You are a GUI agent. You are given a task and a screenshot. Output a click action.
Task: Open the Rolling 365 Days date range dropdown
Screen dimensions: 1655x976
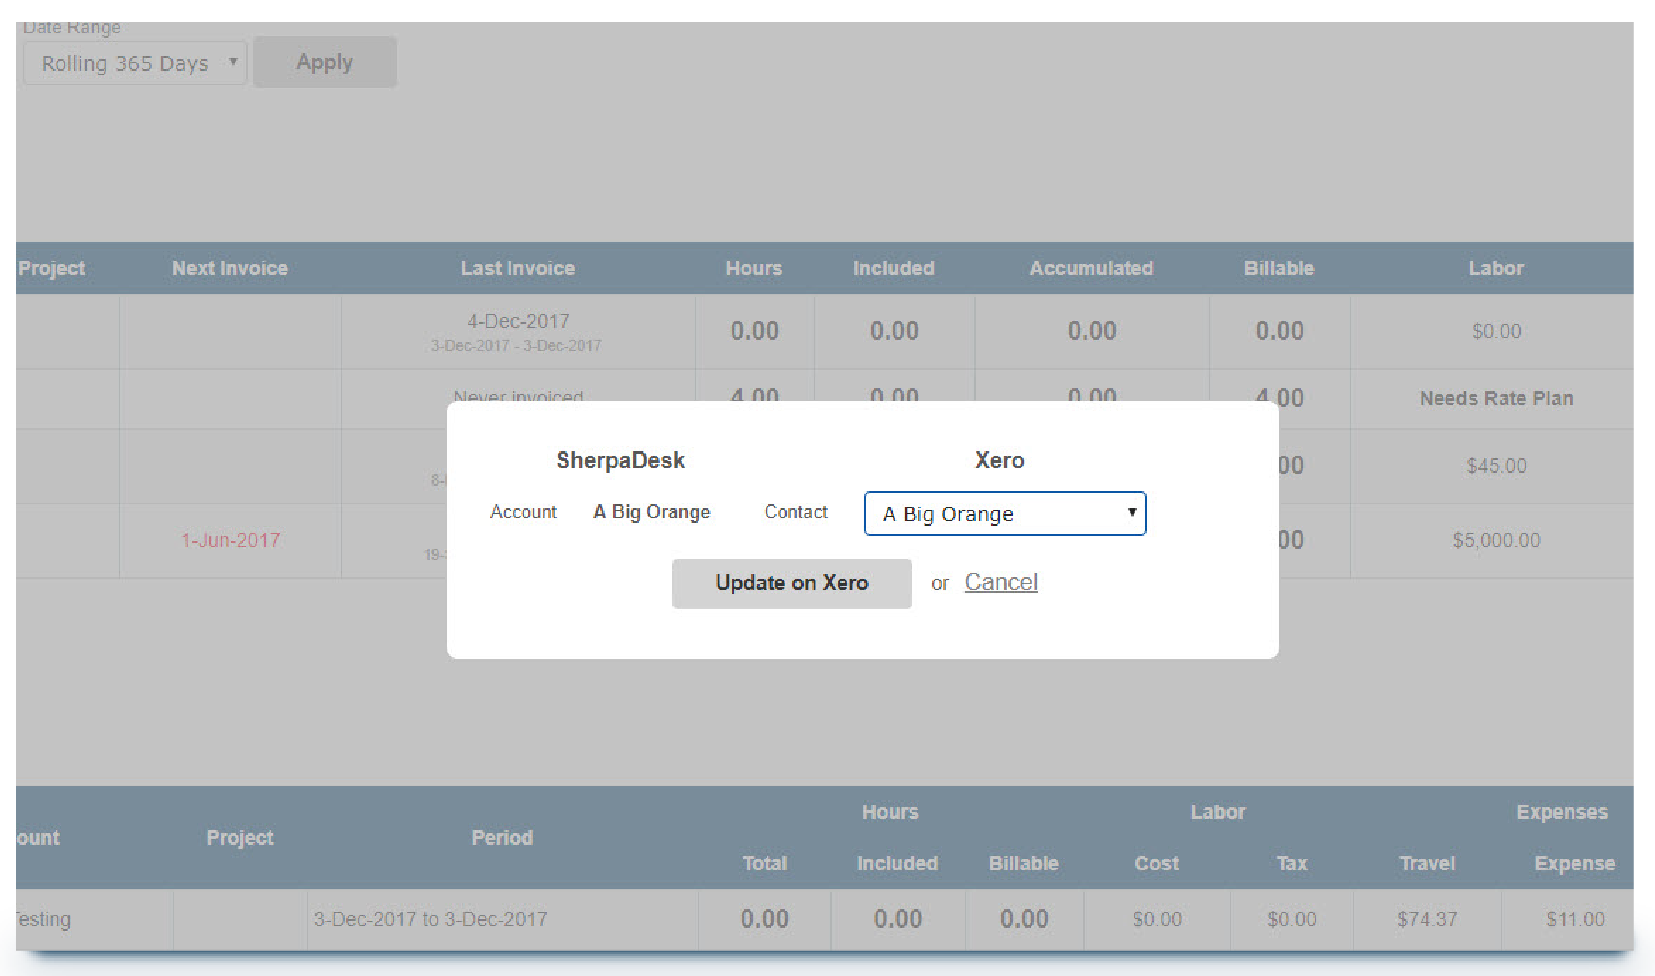(135, 63)
